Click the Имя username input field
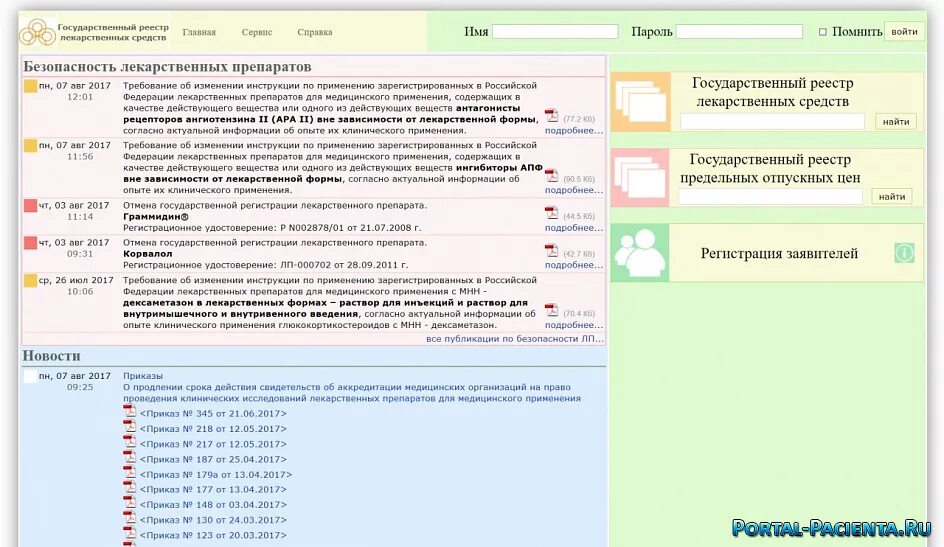 (555, 32)
